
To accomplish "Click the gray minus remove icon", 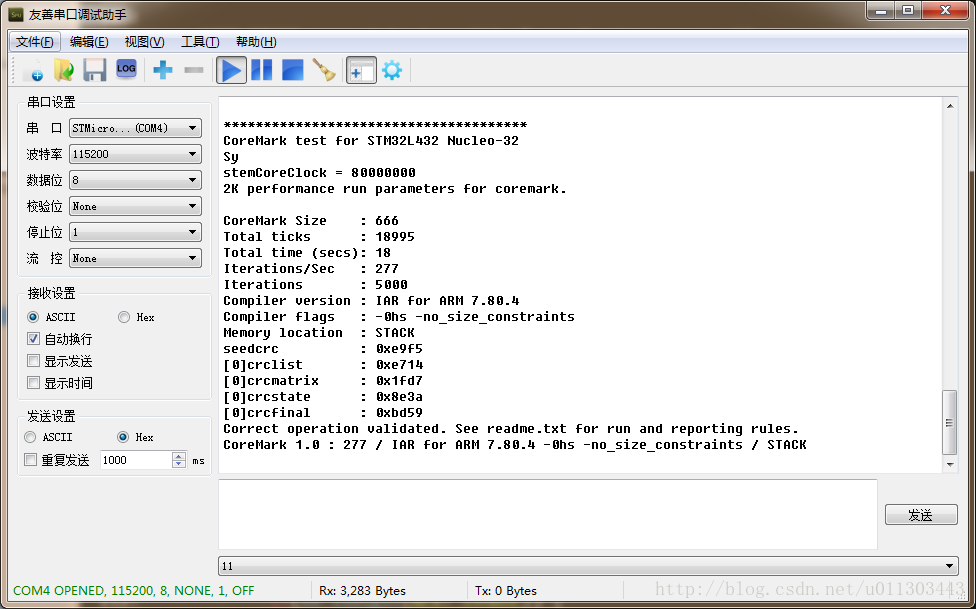I will pos(194,70).
